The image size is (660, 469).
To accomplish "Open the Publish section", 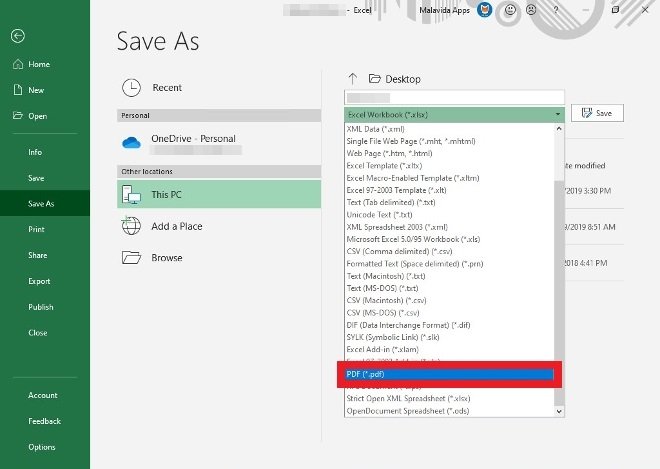I will click(x=41, y=307).
